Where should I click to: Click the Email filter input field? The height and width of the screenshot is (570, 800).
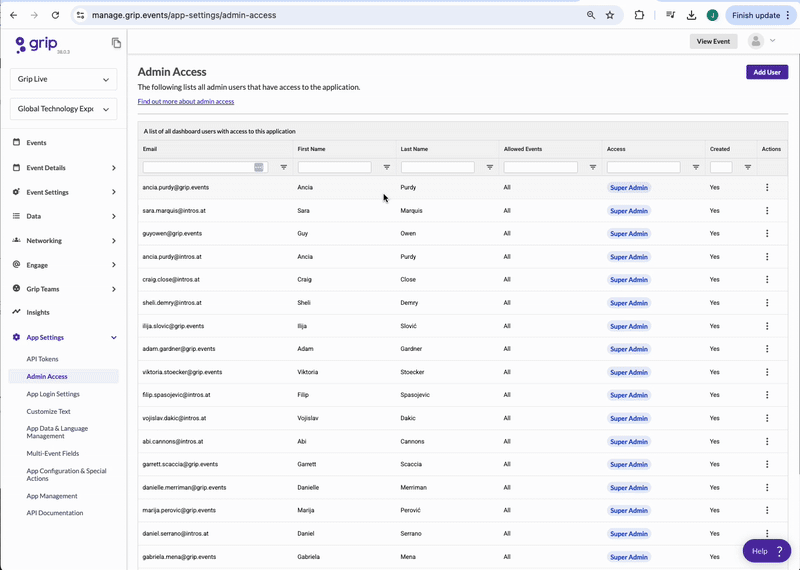coord(205,167)
